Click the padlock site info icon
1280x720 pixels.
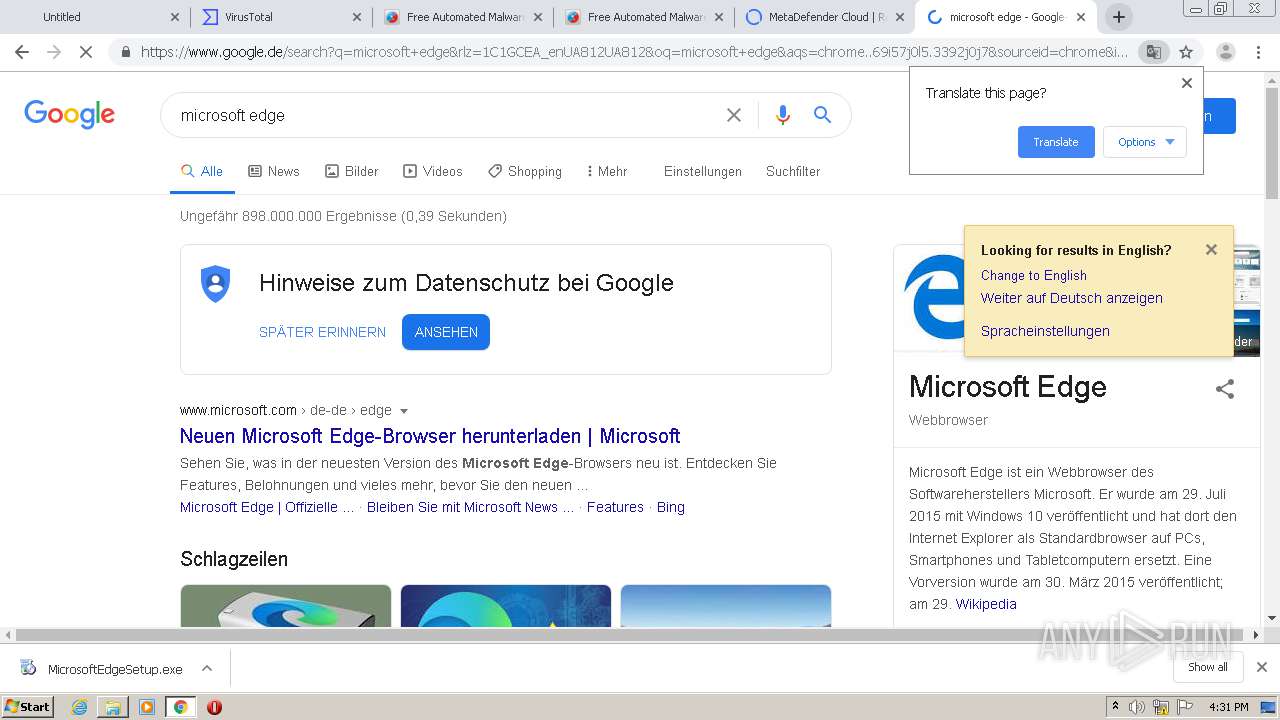[x=126, y=52]
